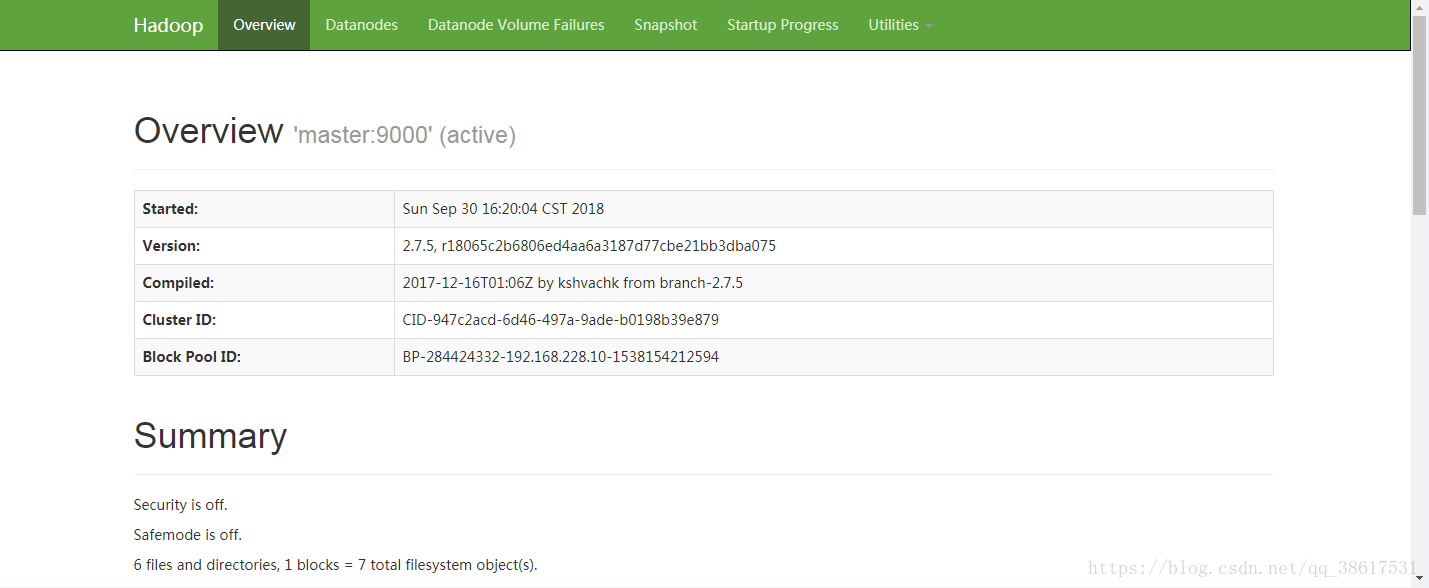Click the 'Block Pool ID:' row label
Viewport: 1429px width, 588px height.
(x=192, y=357)
